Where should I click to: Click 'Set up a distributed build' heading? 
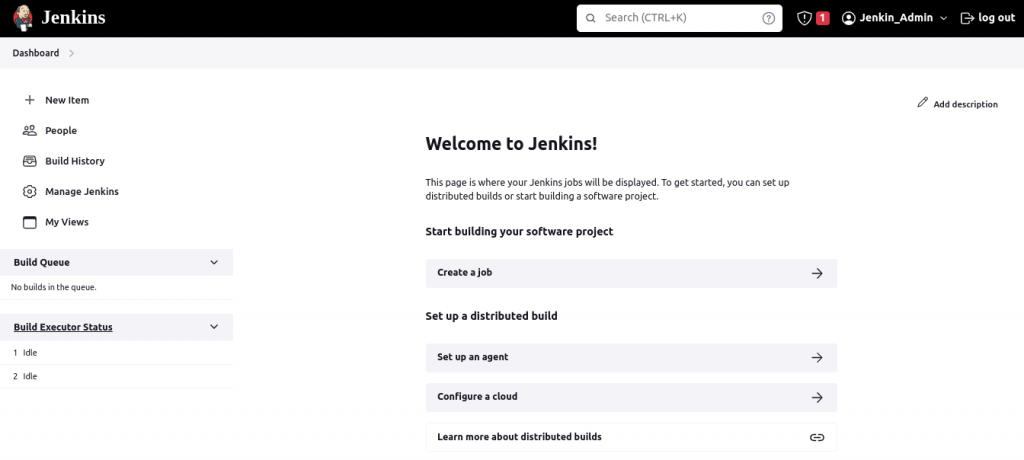(491, 316)
